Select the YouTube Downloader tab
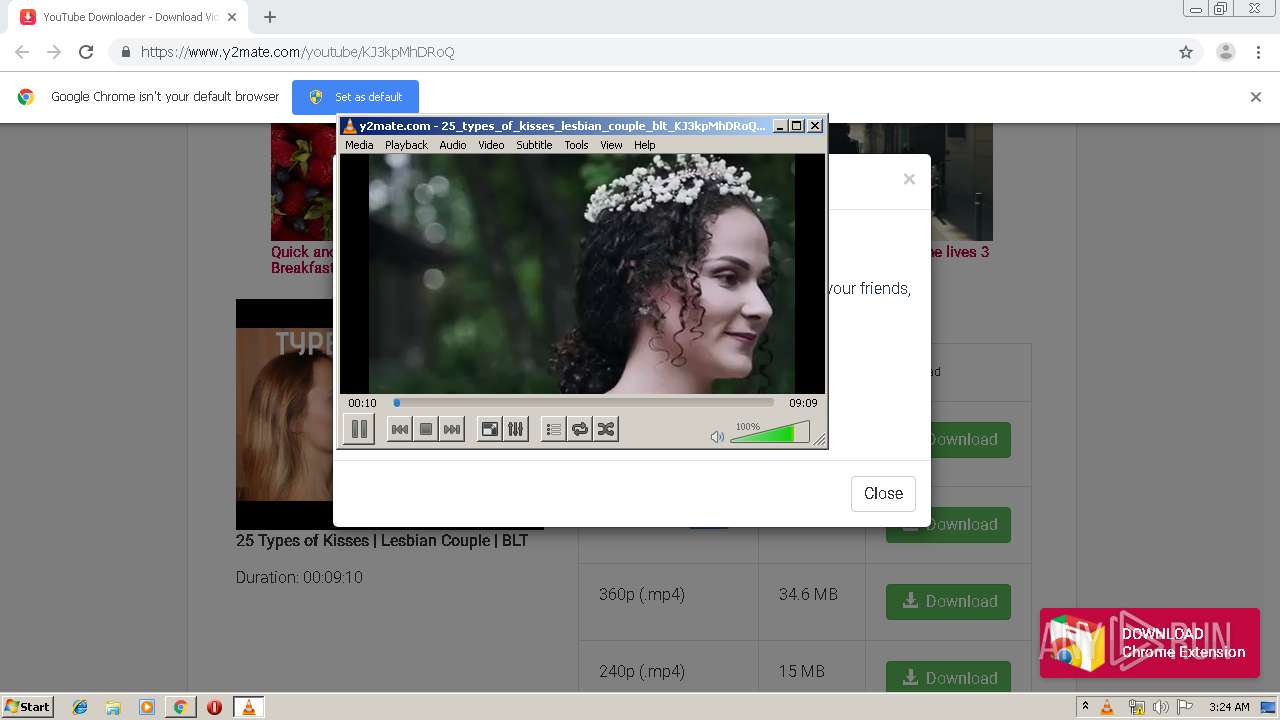 click(x=129, y=17)
